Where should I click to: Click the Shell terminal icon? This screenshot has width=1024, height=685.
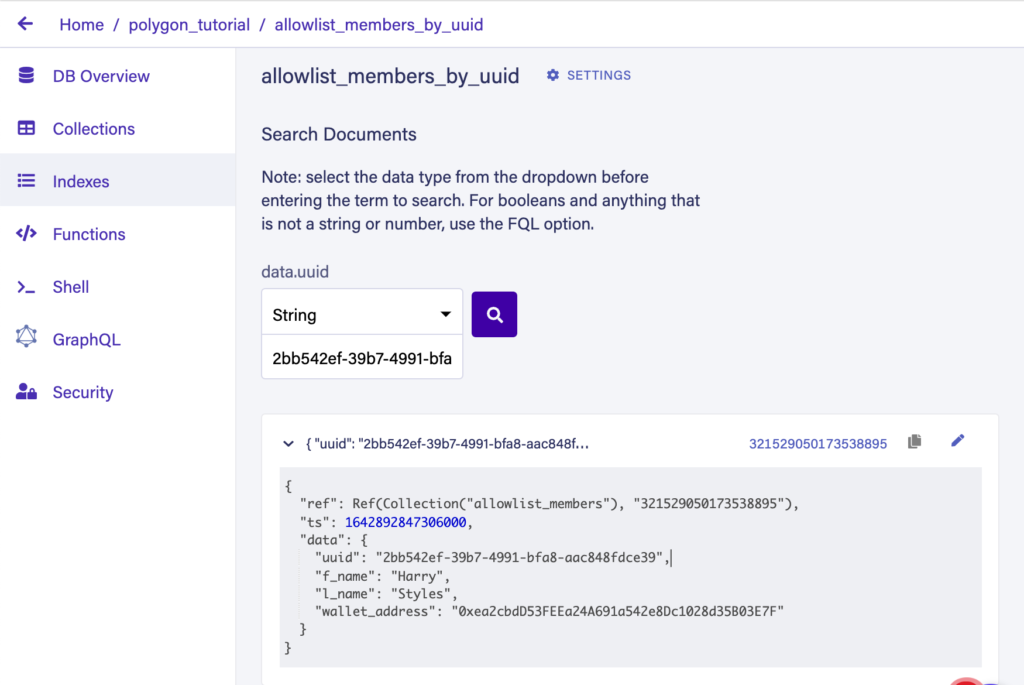pyautogui.click(x=26, y=287)
